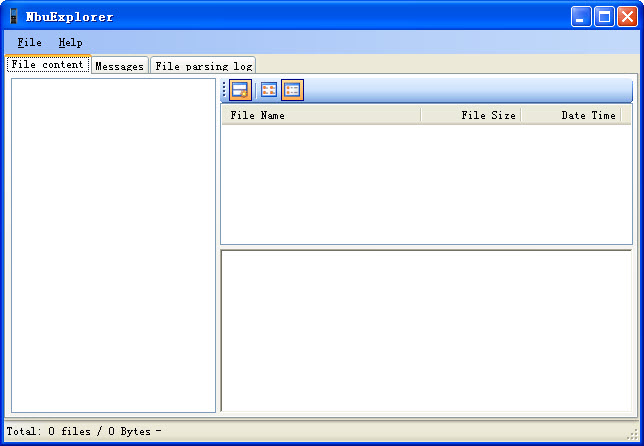Open the Help menu
Screen dimensions: 644x446
coord(70,42)
